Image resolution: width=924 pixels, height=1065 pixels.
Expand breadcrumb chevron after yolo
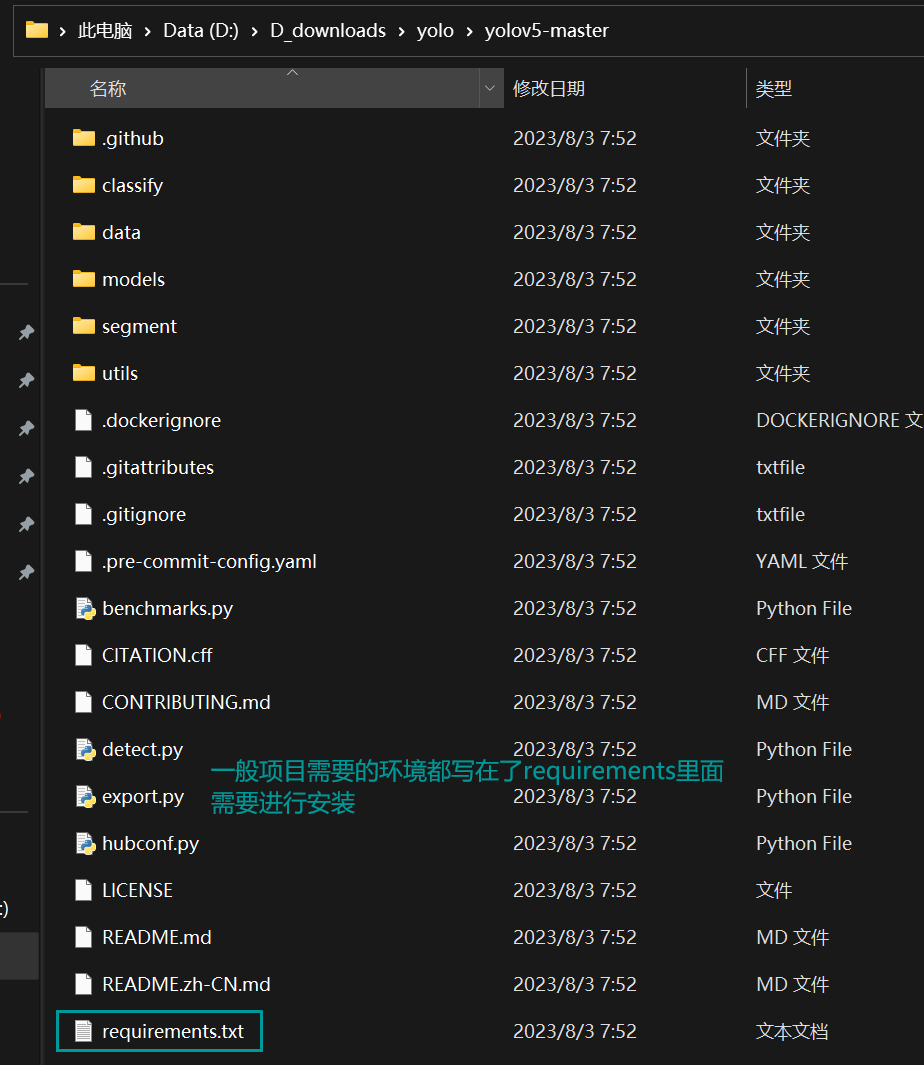[x=469, y=31]
